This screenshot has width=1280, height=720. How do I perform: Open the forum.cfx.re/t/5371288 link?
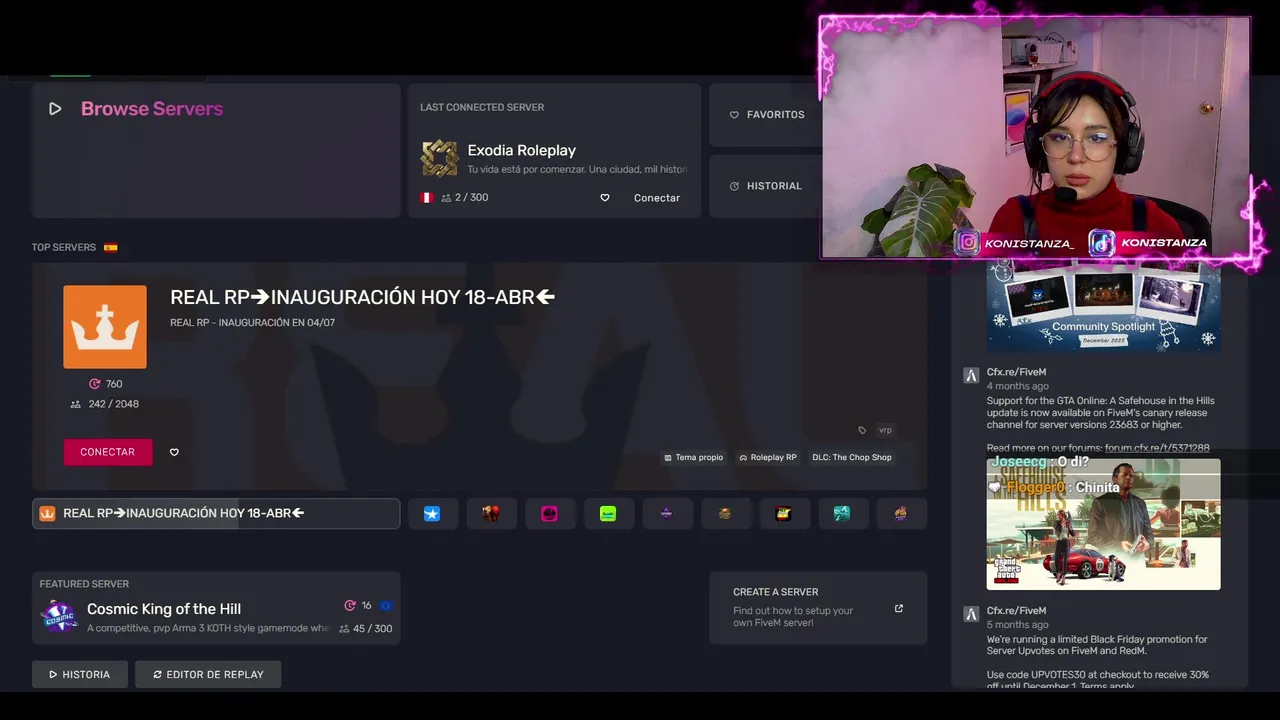tap(1157, 448)
